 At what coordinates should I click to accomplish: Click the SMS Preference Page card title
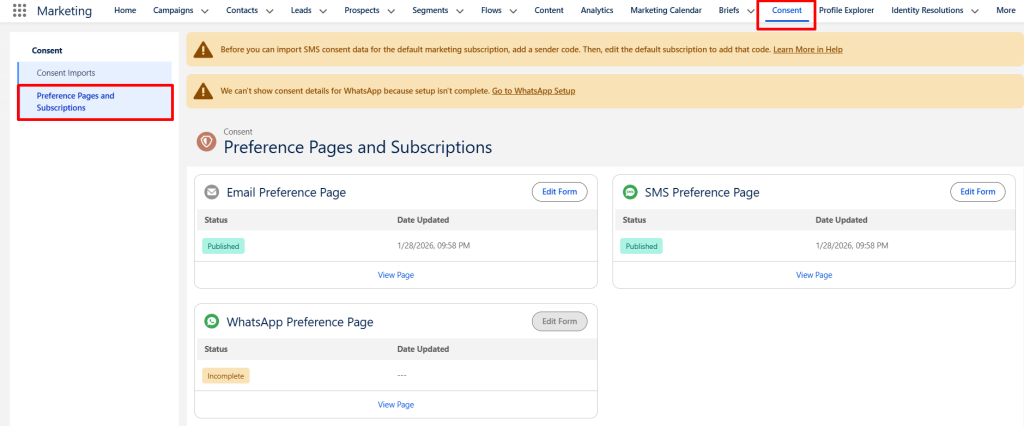pos(702,192)
